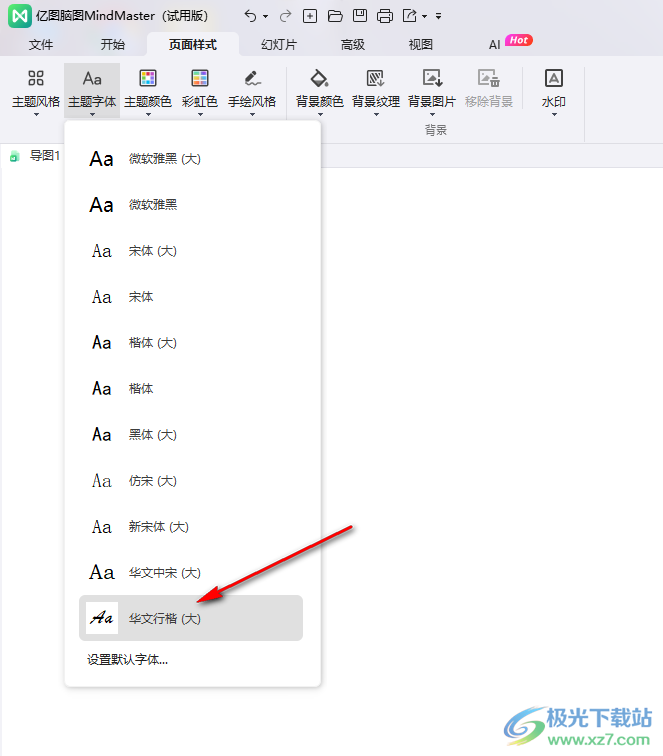Image resolution: width=663 pixels, height=756 pixels.
Task: Click the Print icon in the title bar
Action: tap(385, 16)
